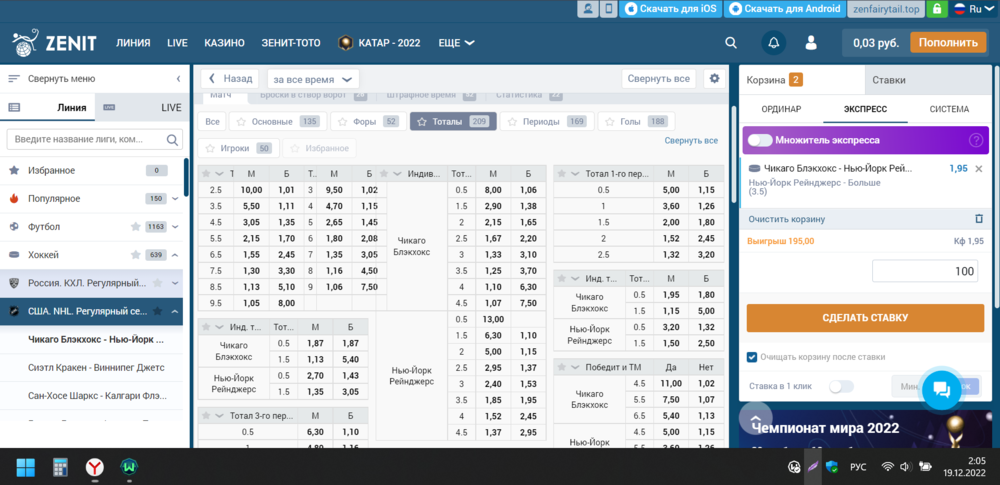The height and width of the screenshot is (485, 1000).
Task: Click Пополнить button
Action: click(x=948, y=43)
